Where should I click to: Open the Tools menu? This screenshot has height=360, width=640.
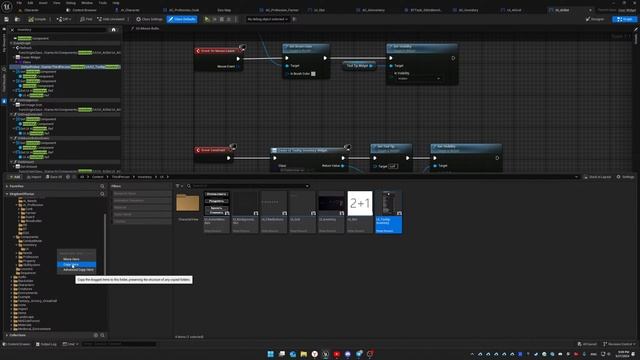pos(103,3)
